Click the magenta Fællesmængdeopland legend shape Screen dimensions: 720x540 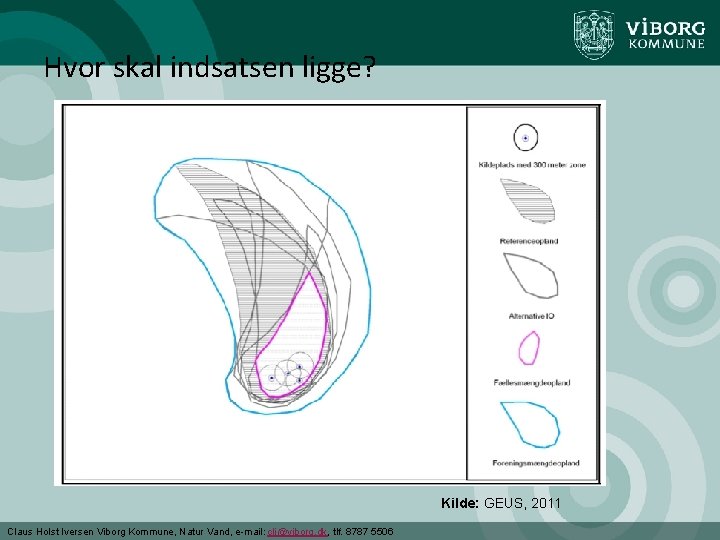(529, 348)
